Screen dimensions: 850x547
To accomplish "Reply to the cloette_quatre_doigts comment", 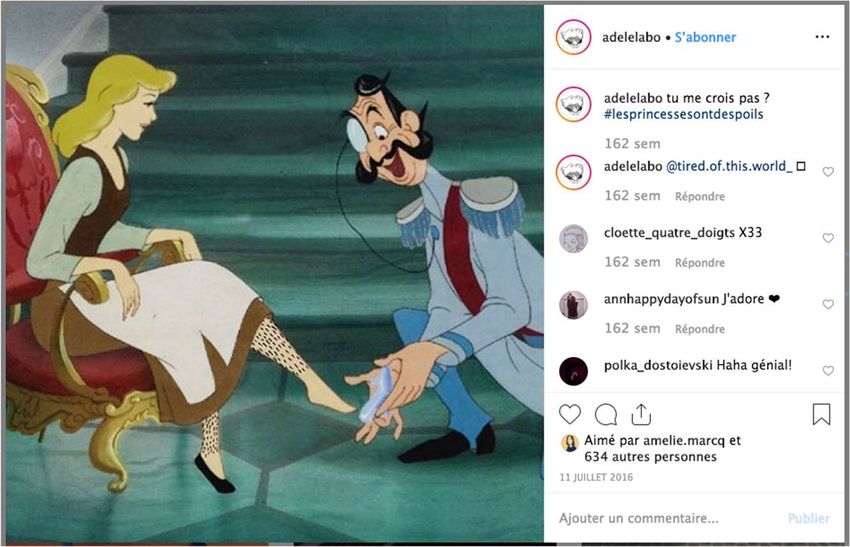I will 699,263.
